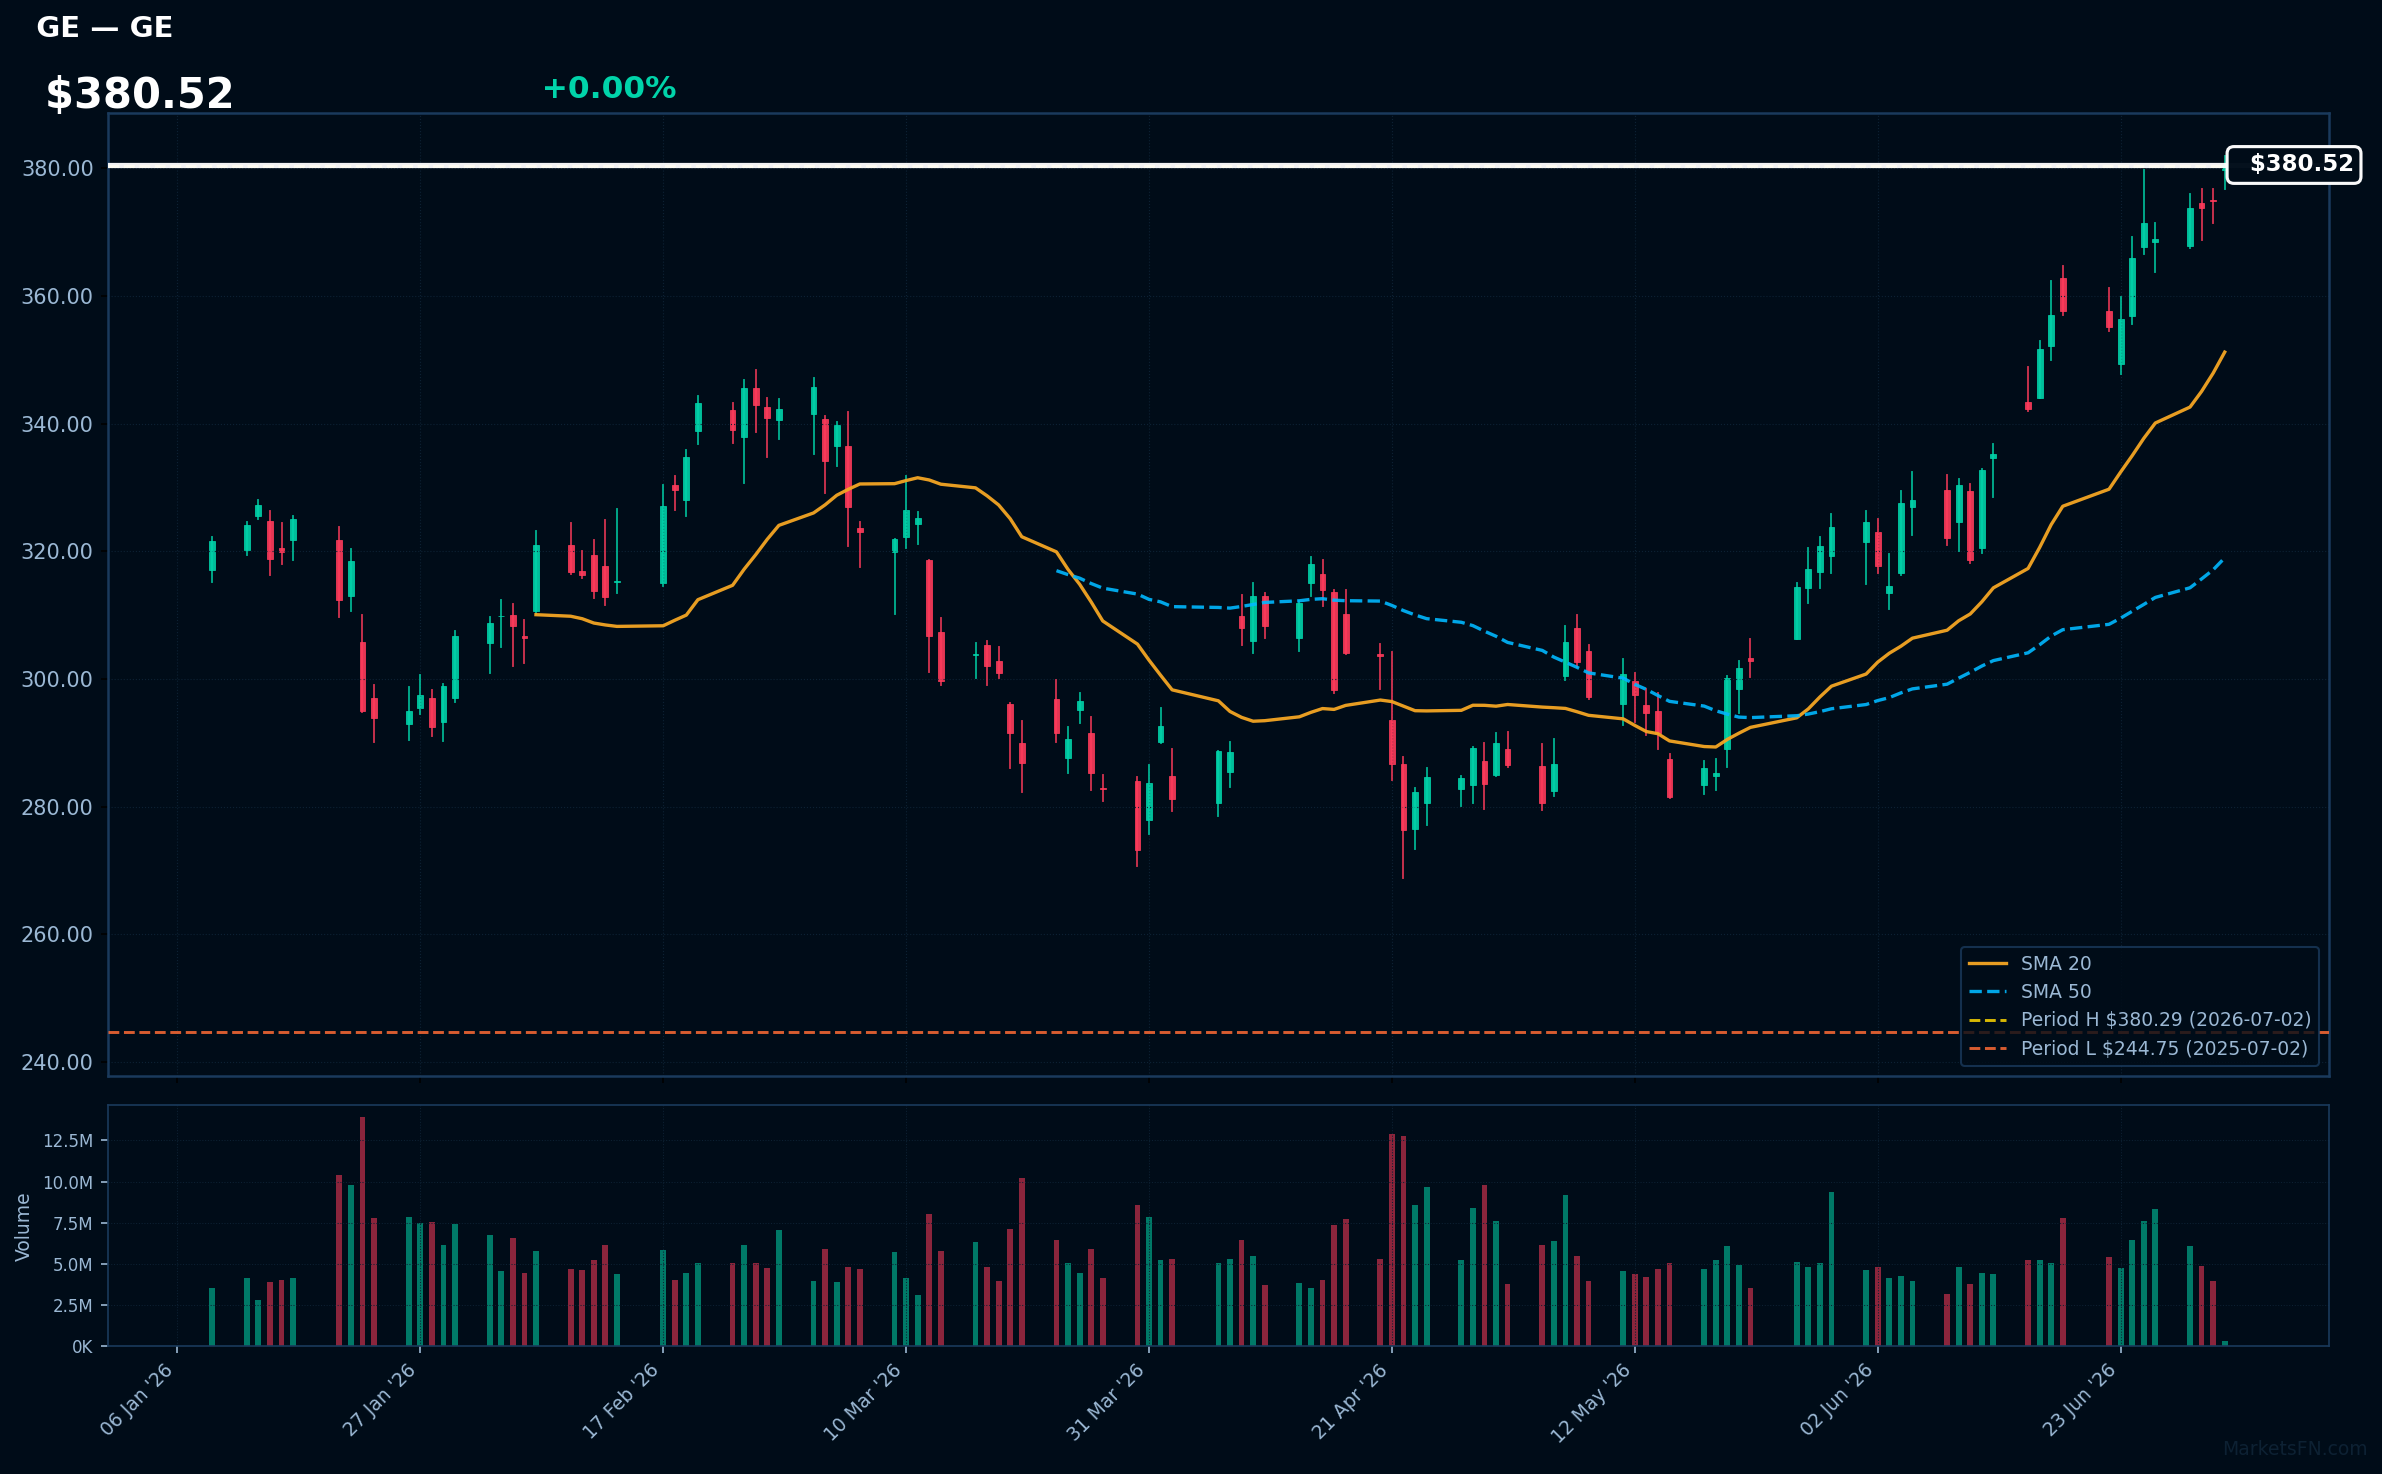Click the 02 Jun '26 date label
Viewport: 2382px width, 1474px height.
1836,1400
